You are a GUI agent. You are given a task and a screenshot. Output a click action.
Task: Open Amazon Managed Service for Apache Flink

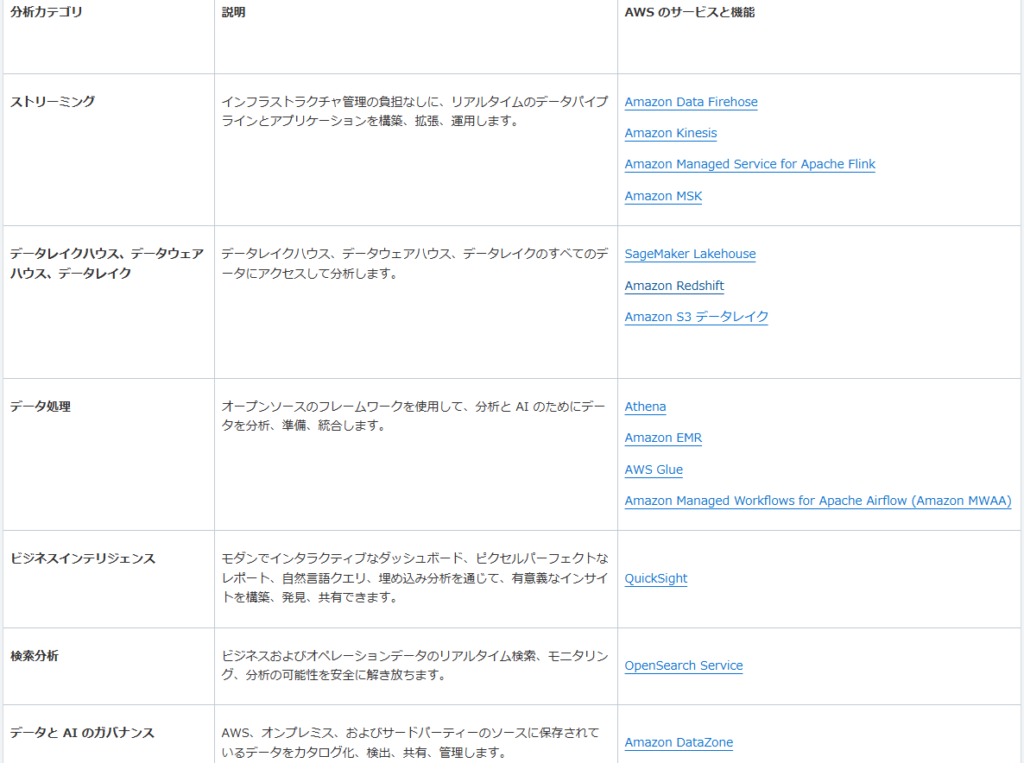pyautogui.click(x=749, y=164)
